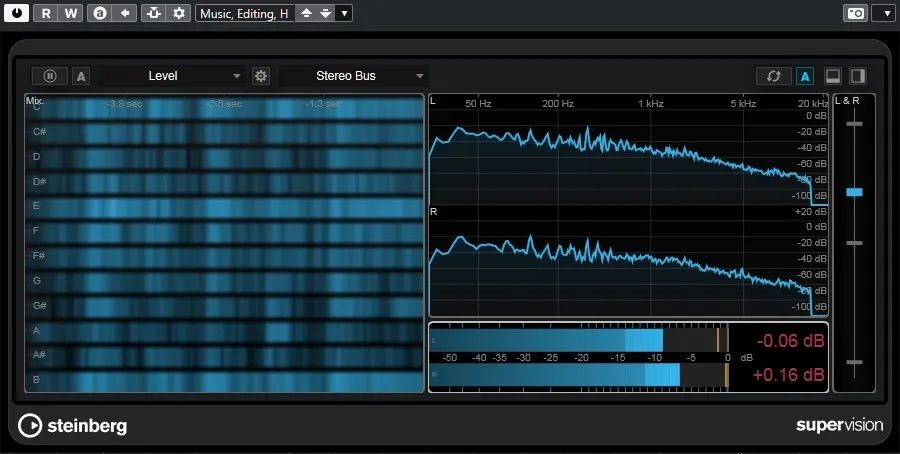
Task: Click the 20 kHz frequency label
Action: (813, 104)
